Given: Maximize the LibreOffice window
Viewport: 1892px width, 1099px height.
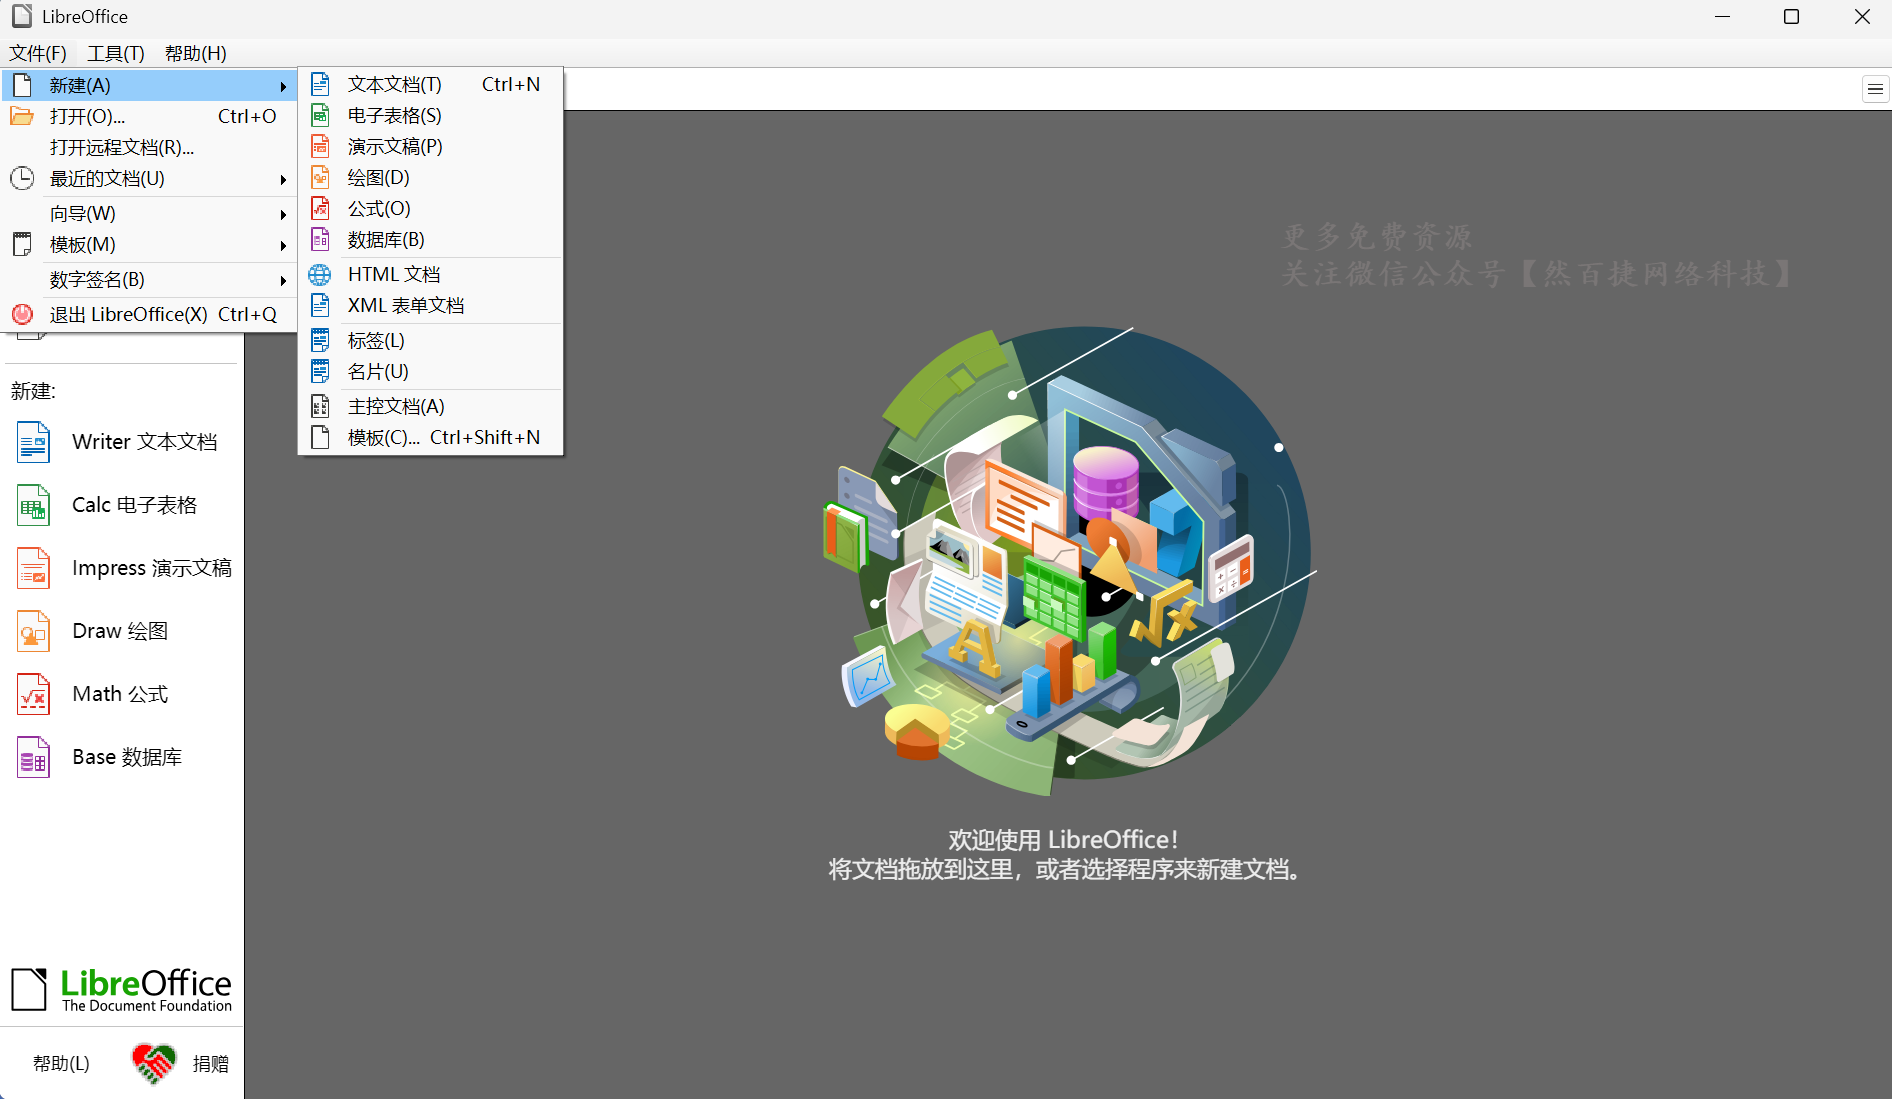Looking at the screenshot, I should (1791, 17).
